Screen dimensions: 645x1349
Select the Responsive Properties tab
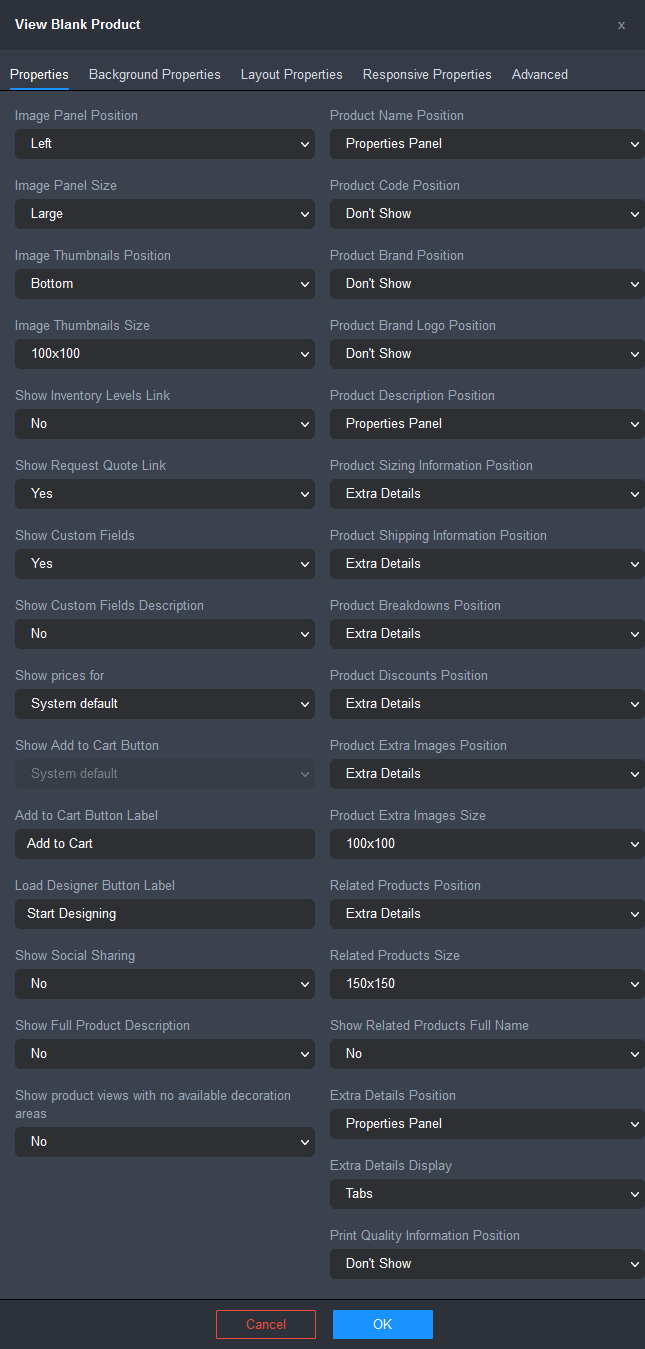(x=427, y=74)
